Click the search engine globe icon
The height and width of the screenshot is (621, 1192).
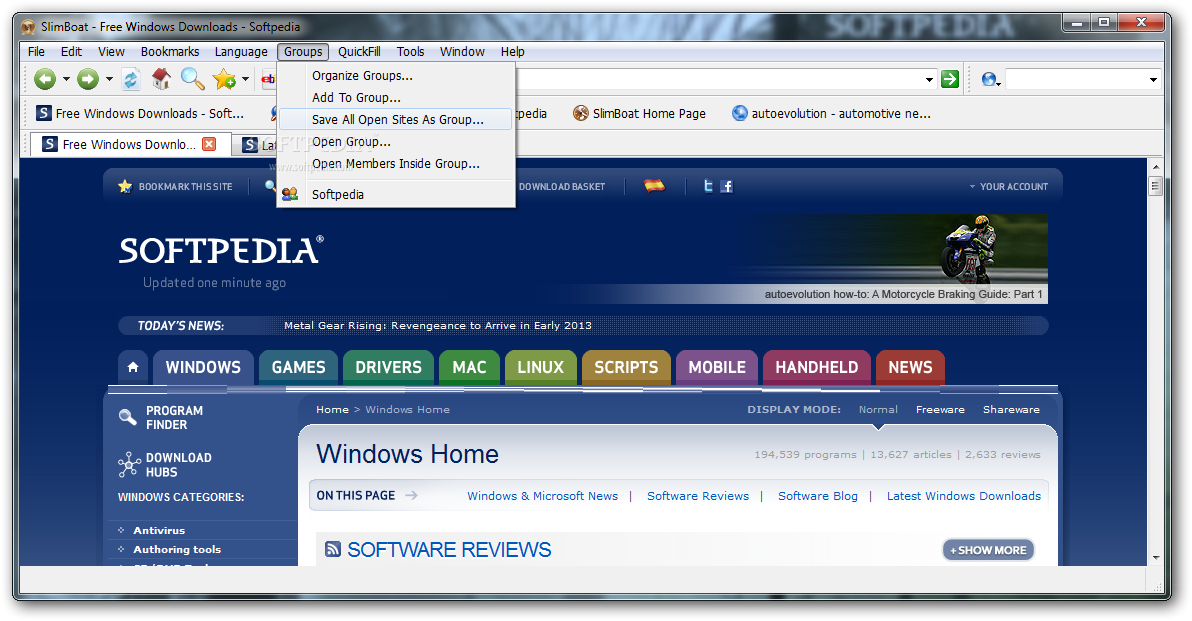click(x=988, y=79)
